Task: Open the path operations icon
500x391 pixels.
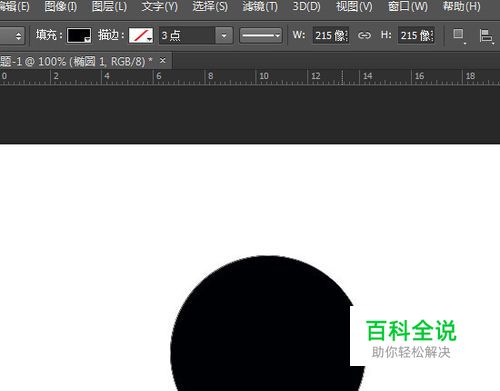Action: click(459, 36)
